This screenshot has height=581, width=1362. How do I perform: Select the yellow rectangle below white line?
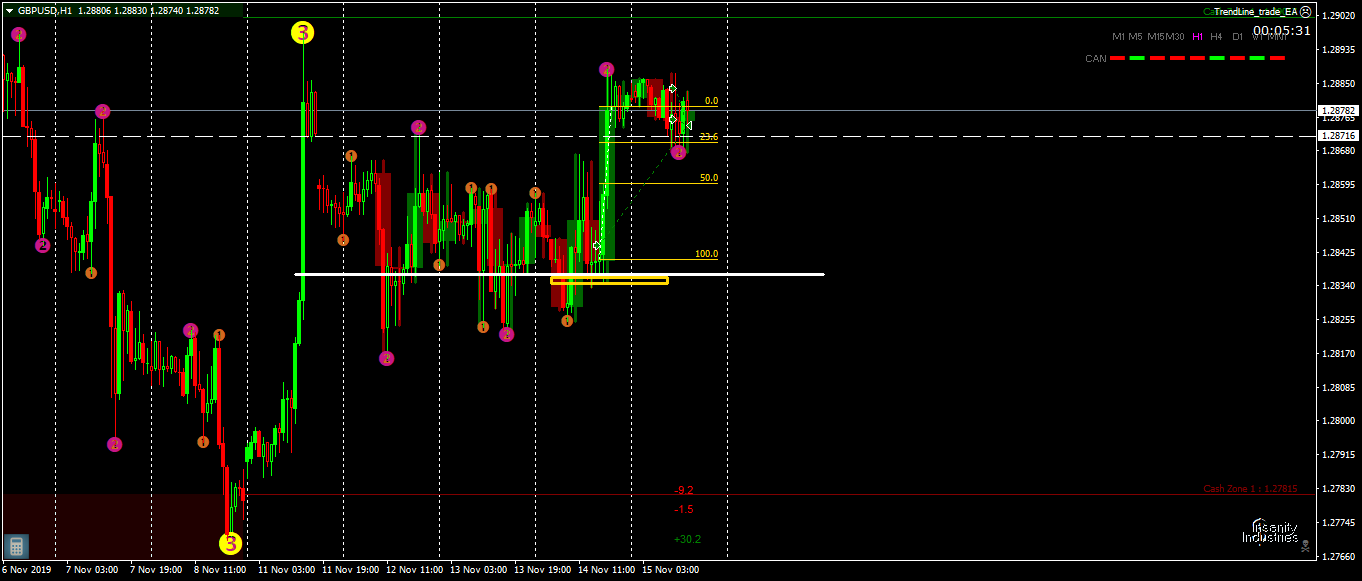pyautogui.click(x=609, y=280)
